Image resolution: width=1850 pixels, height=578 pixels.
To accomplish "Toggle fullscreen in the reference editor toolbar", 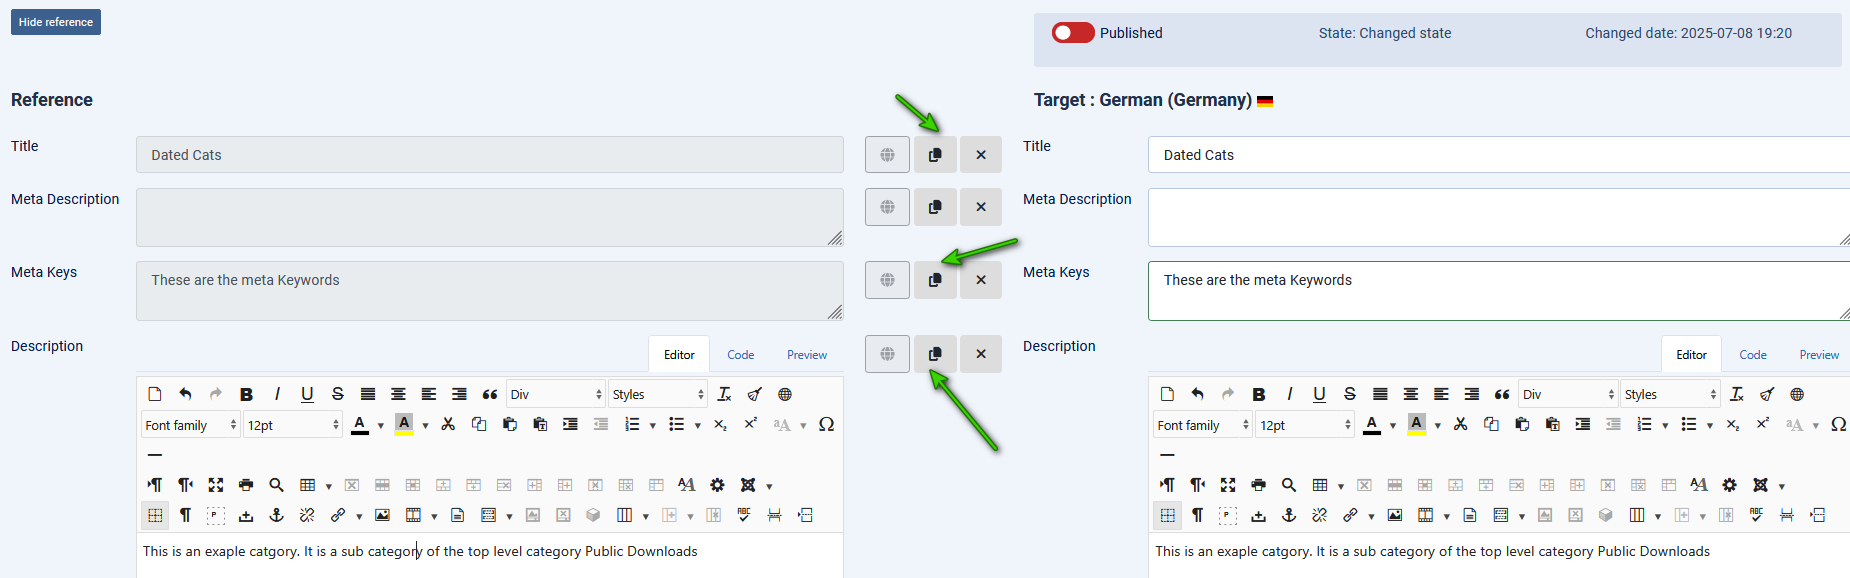I will pos(216,485).
